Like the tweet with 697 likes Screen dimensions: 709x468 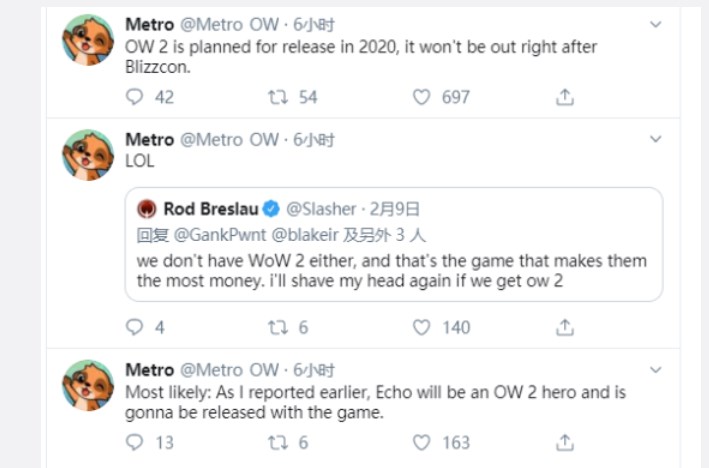pos(422,97)
